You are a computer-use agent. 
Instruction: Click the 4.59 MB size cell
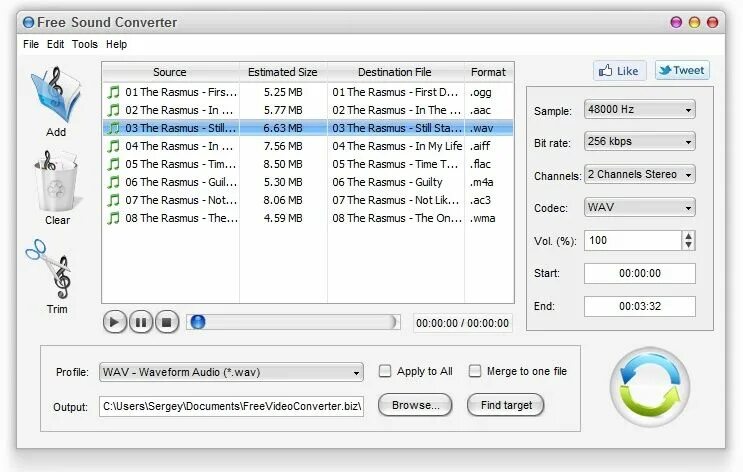(x=283, y=218)
